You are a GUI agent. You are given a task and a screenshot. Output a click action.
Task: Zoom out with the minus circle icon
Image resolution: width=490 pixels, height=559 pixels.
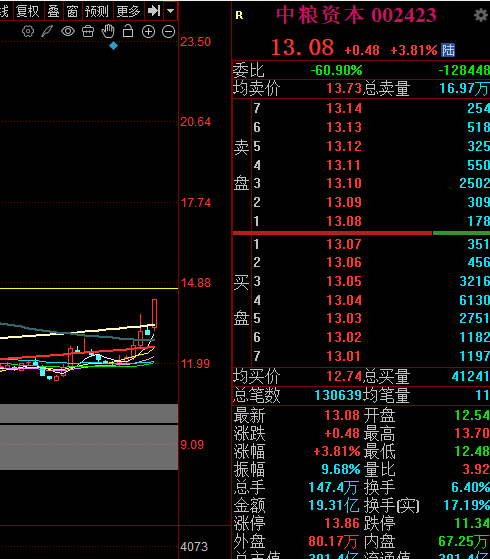(168, 32)
